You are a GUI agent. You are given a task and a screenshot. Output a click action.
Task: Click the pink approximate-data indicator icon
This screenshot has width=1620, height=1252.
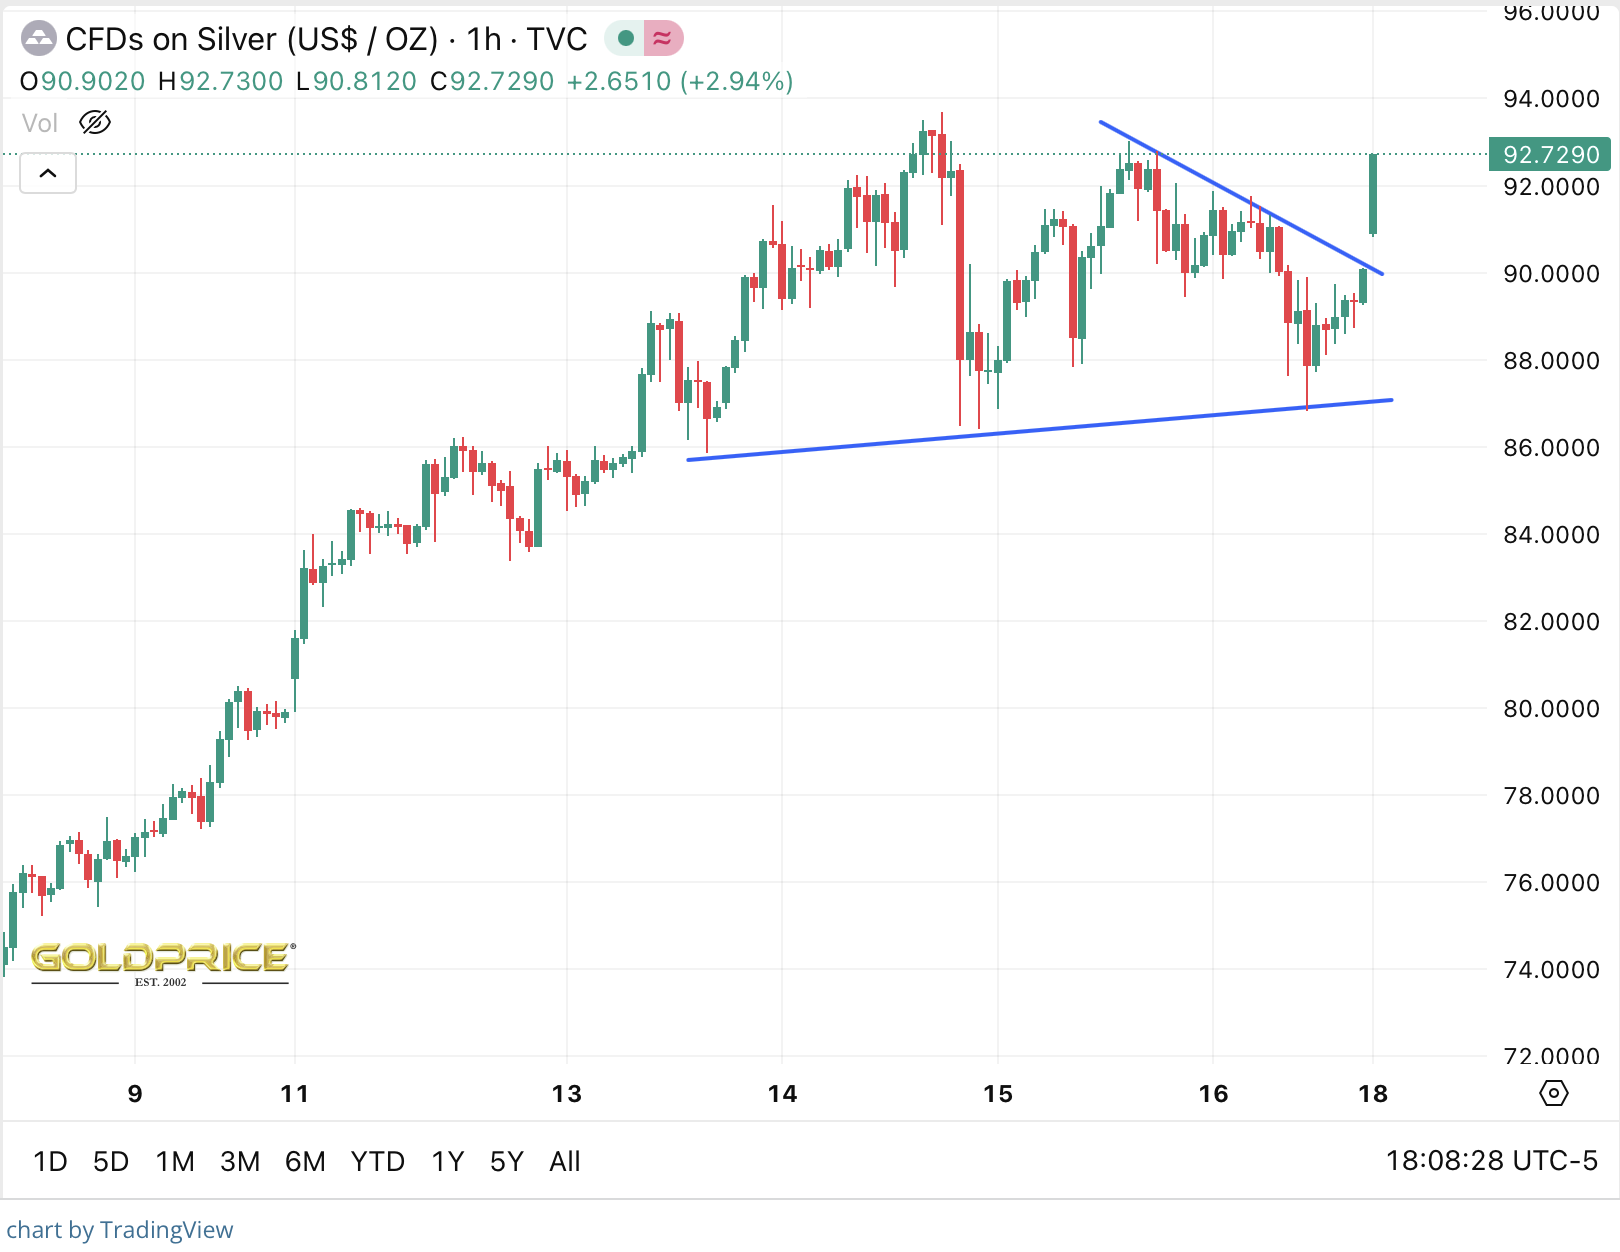coord(662,39)
